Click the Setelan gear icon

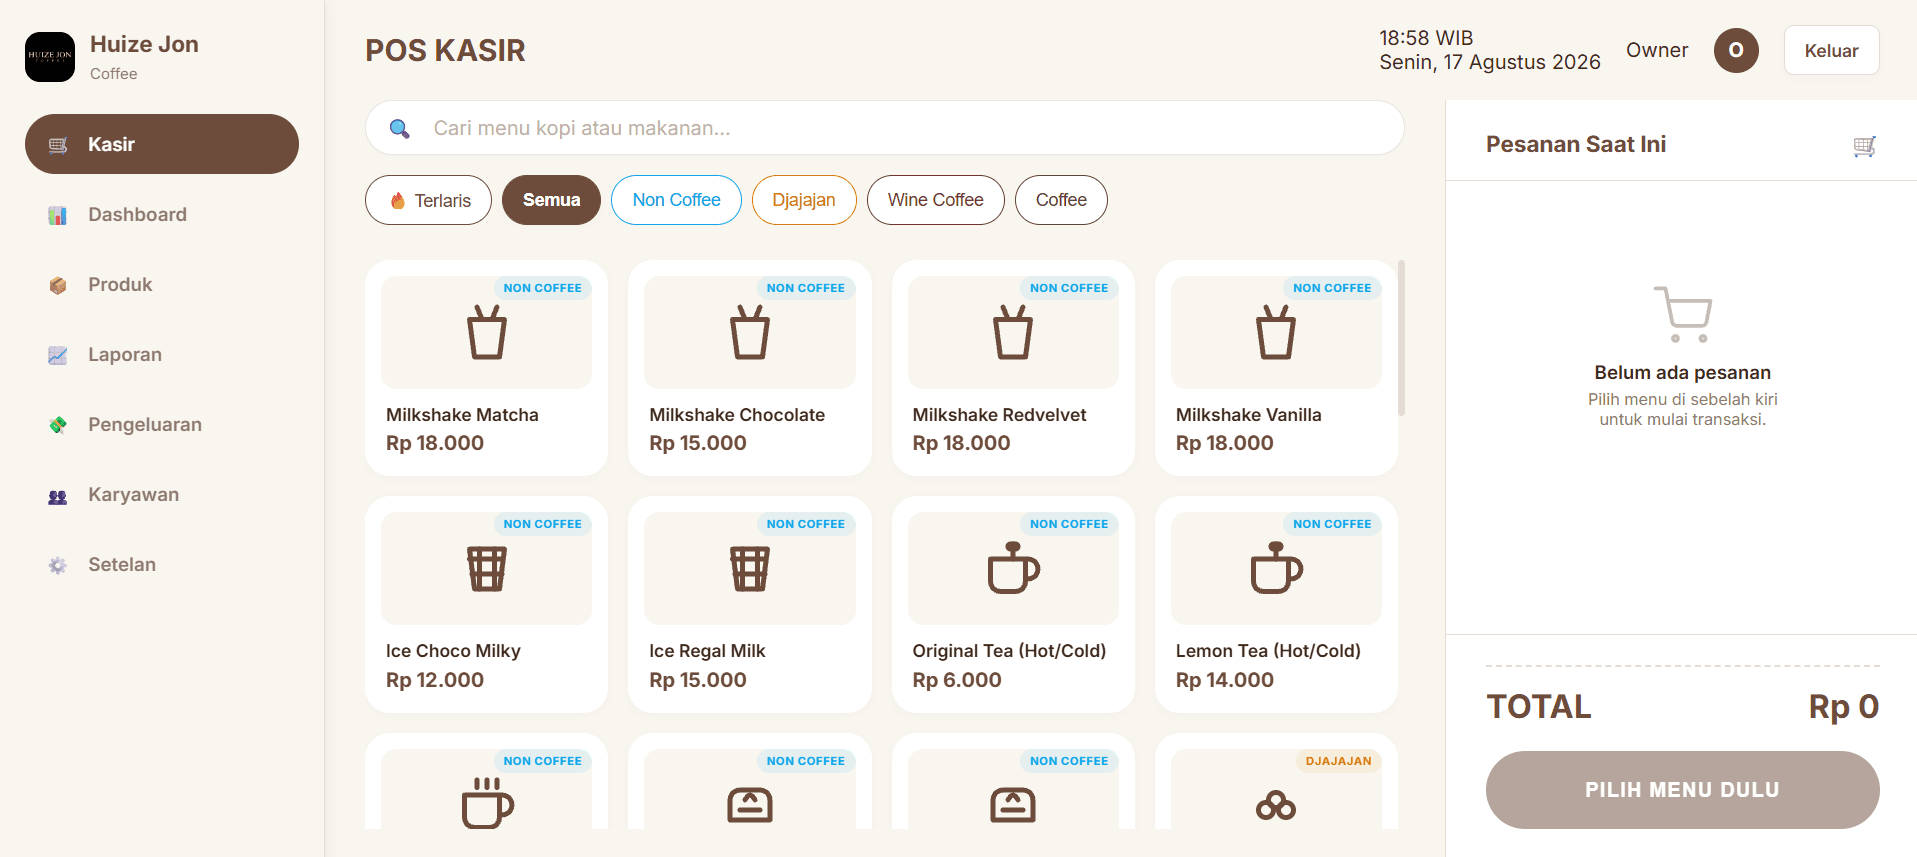(x=58, y=565)
